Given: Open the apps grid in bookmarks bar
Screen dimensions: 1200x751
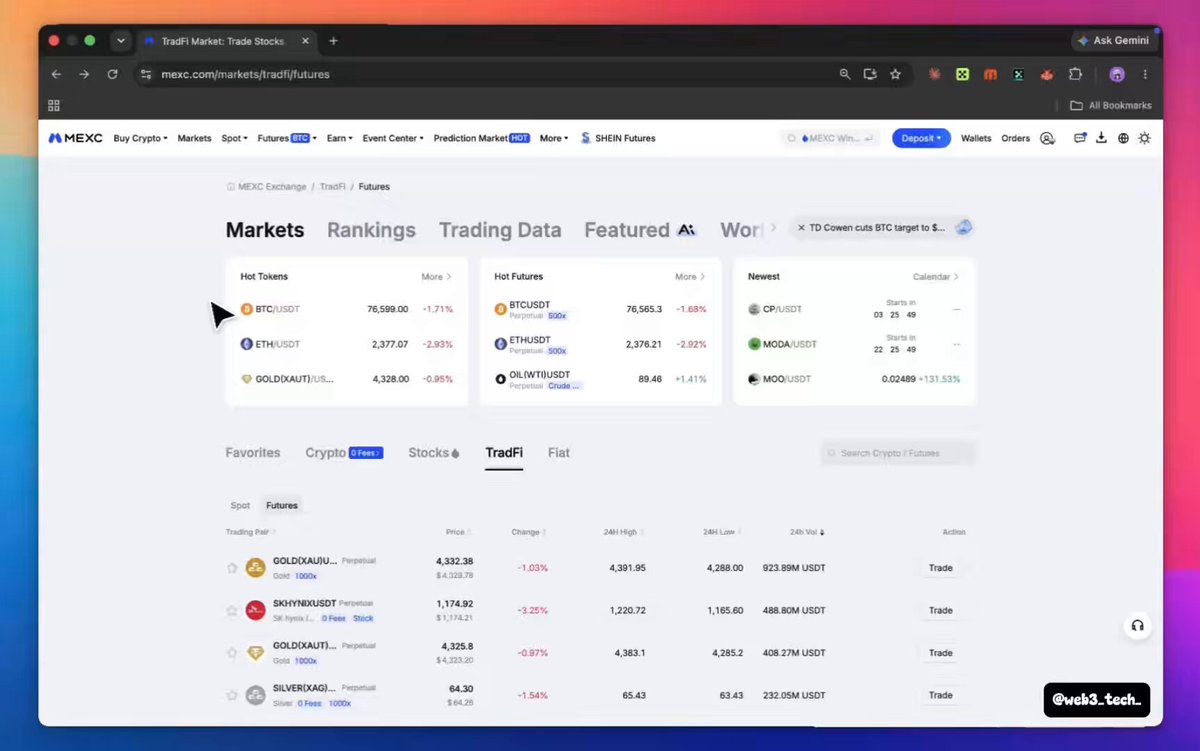Looking at the screenshot, I should pyautogui.click(x=54, y=105).
